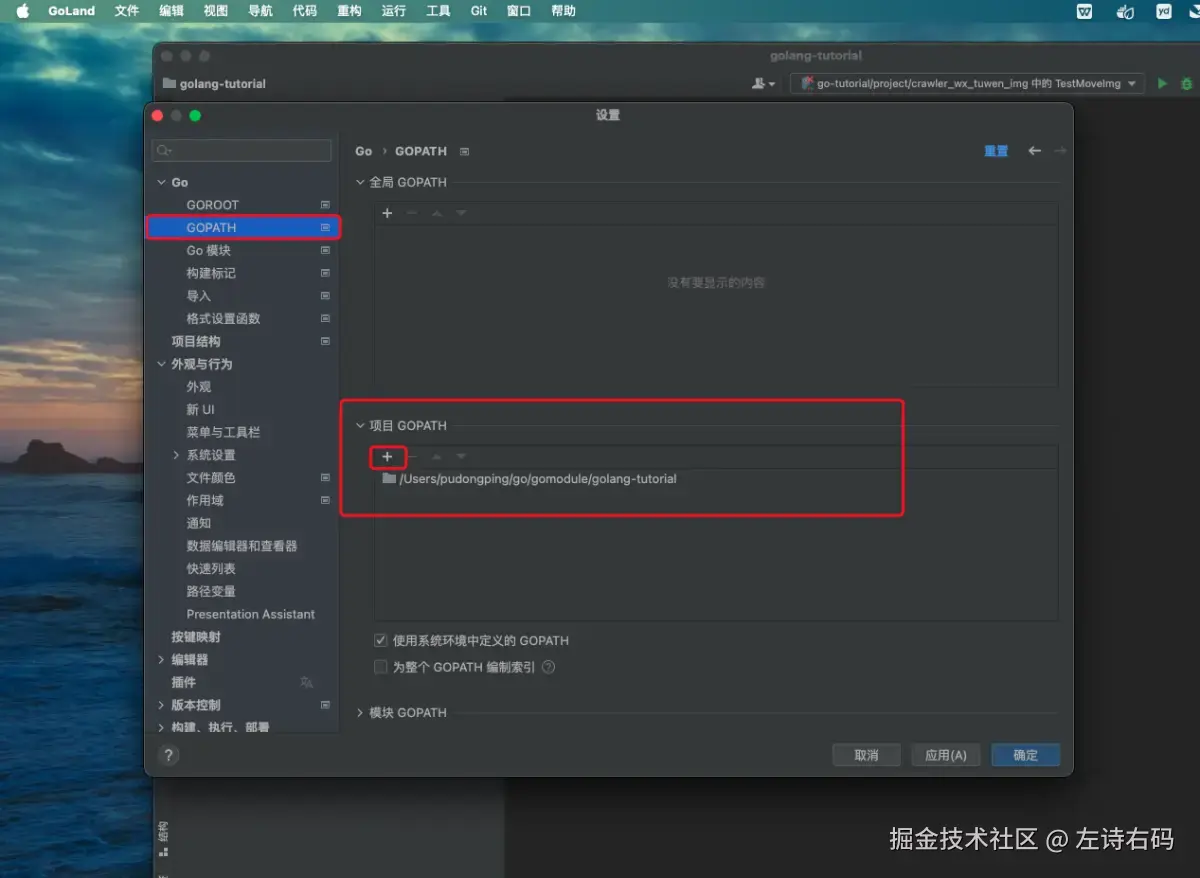Click the project-scope icon beside Go 模块
1200x878 pixels.
(325, 250)
